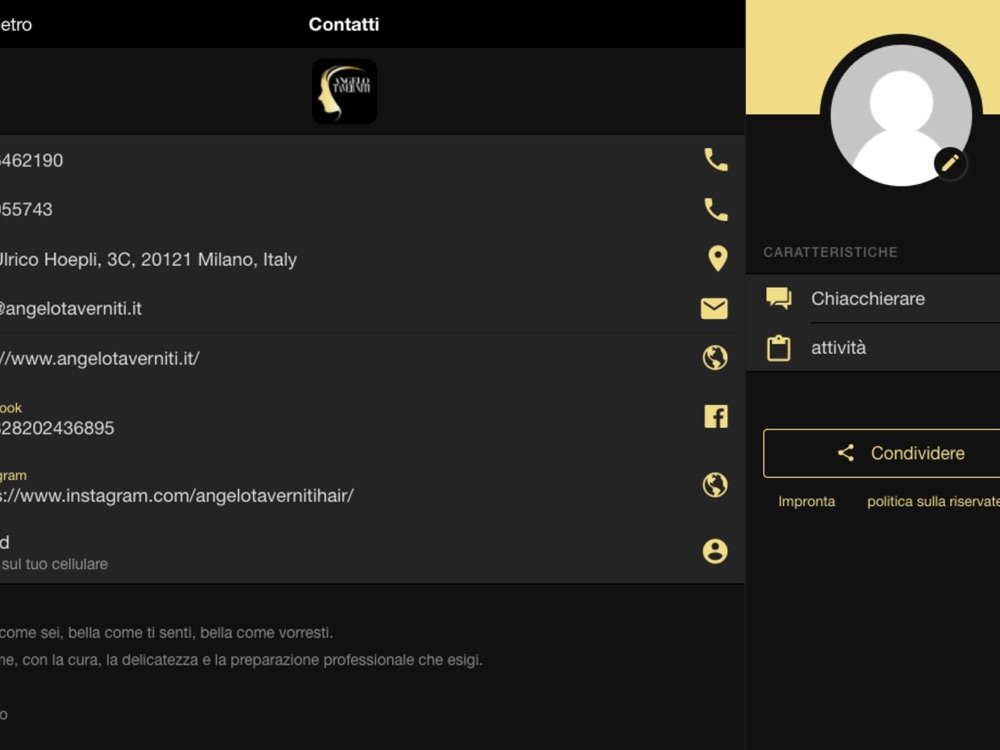Tap the phone icon beside number ending 55743
The height and width of the screenshot is (750, 1000).
coord(715,210)
